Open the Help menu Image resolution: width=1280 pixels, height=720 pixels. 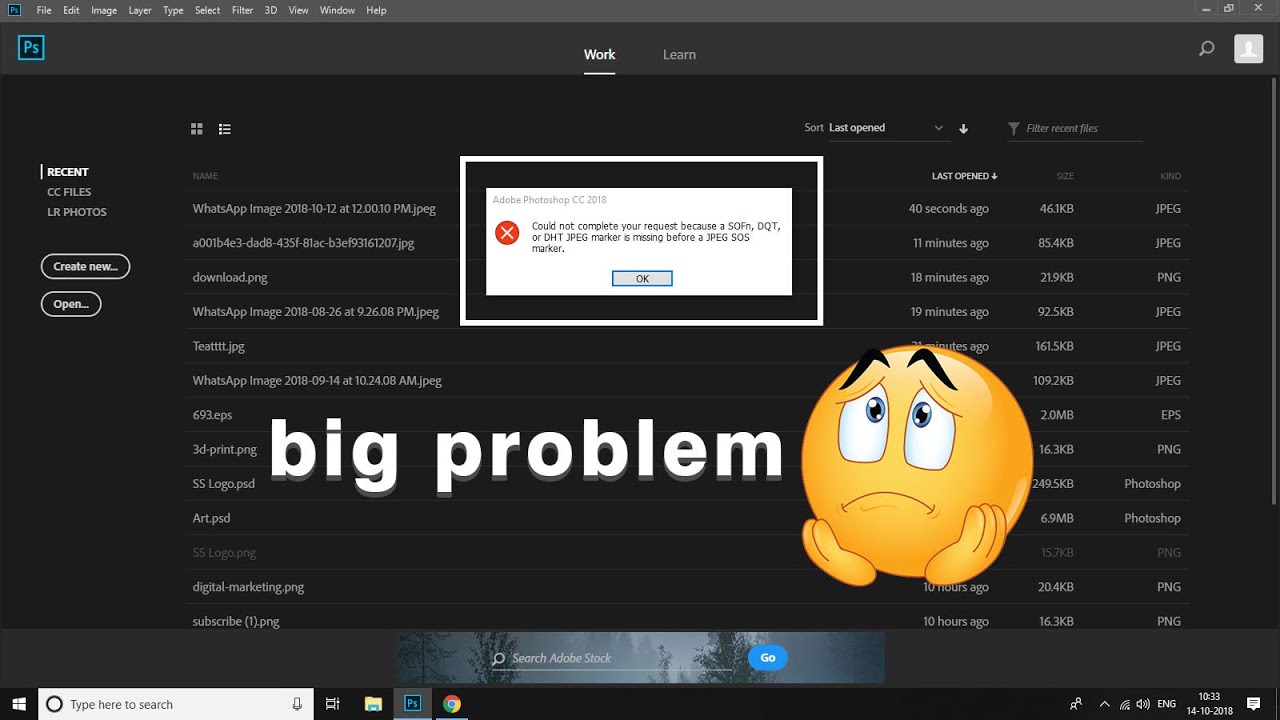point(376,10)
